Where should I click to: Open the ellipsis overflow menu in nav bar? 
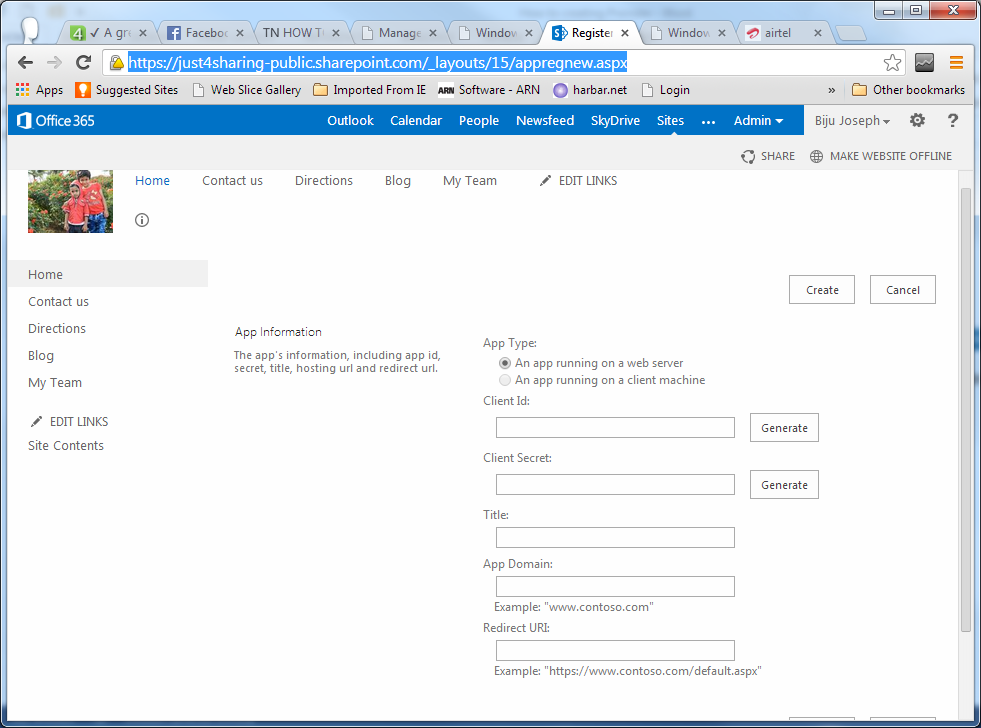tap(709, 121)
